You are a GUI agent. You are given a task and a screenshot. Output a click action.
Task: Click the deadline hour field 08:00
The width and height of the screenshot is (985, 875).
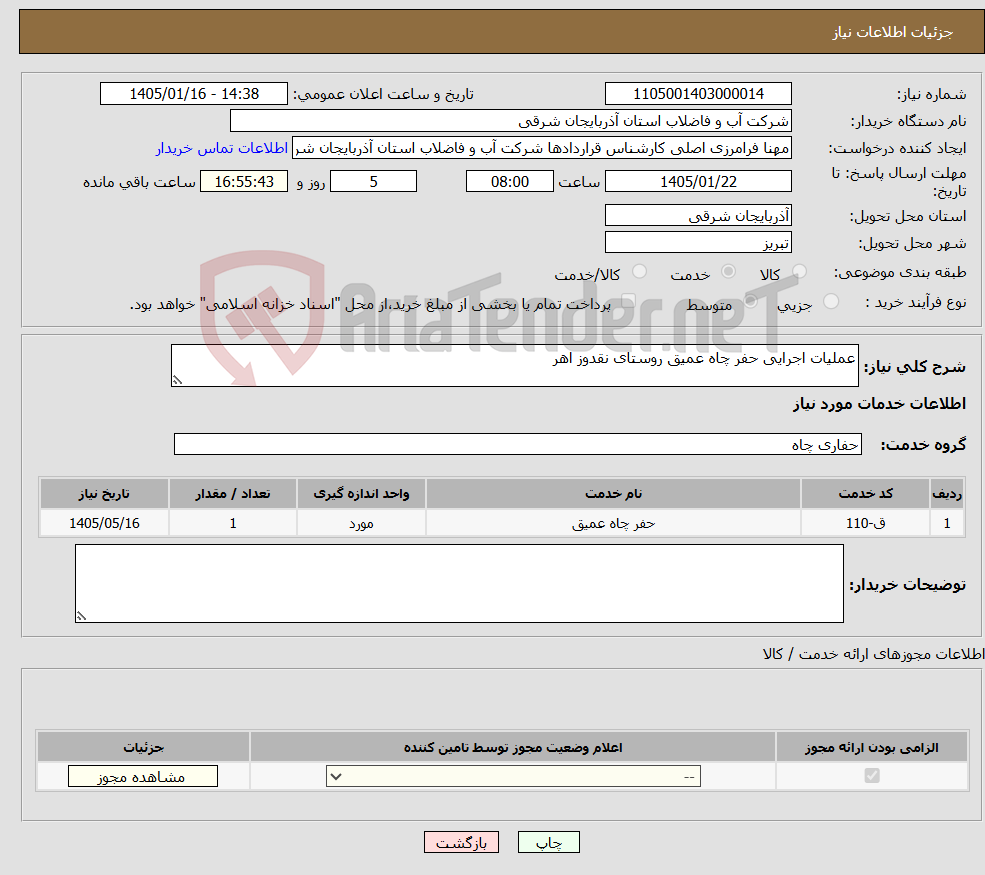click(509, 182)
